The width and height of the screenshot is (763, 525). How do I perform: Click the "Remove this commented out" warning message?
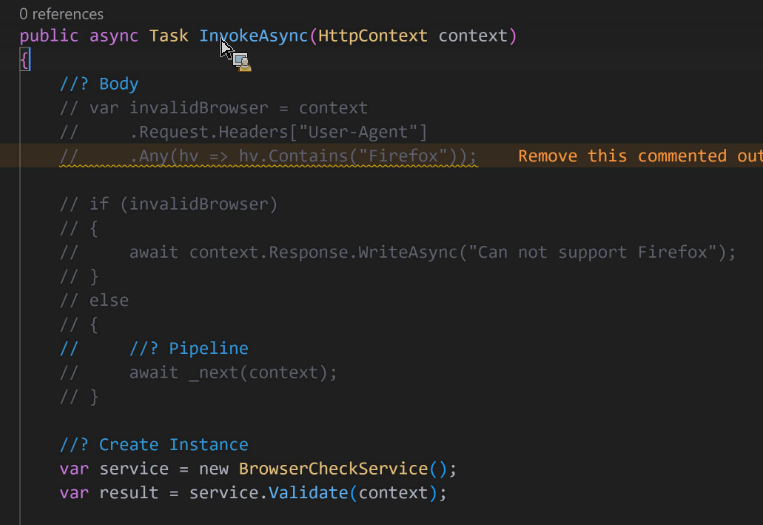[x=640, y=156]
